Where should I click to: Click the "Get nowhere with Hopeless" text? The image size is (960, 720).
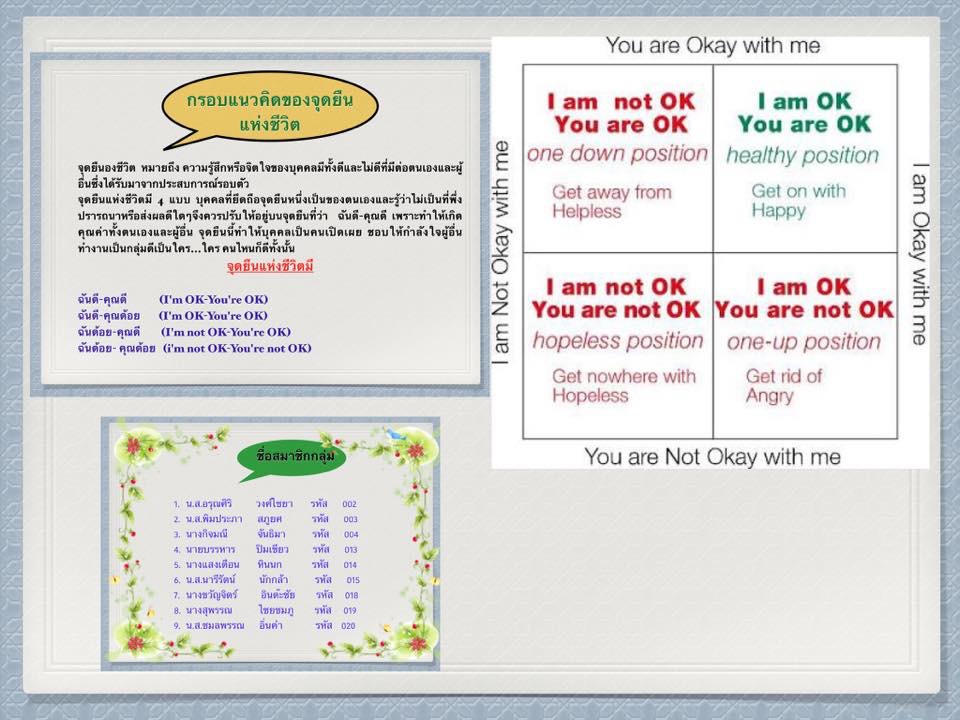click(624, 386)
